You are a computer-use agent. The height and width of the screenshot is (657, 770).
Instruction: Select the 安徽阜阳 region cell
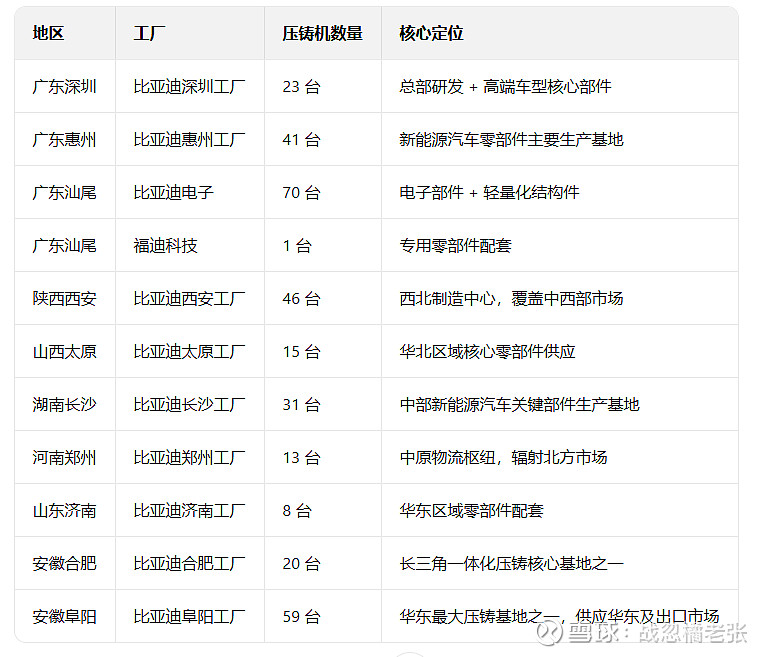[x=64, y=617]
